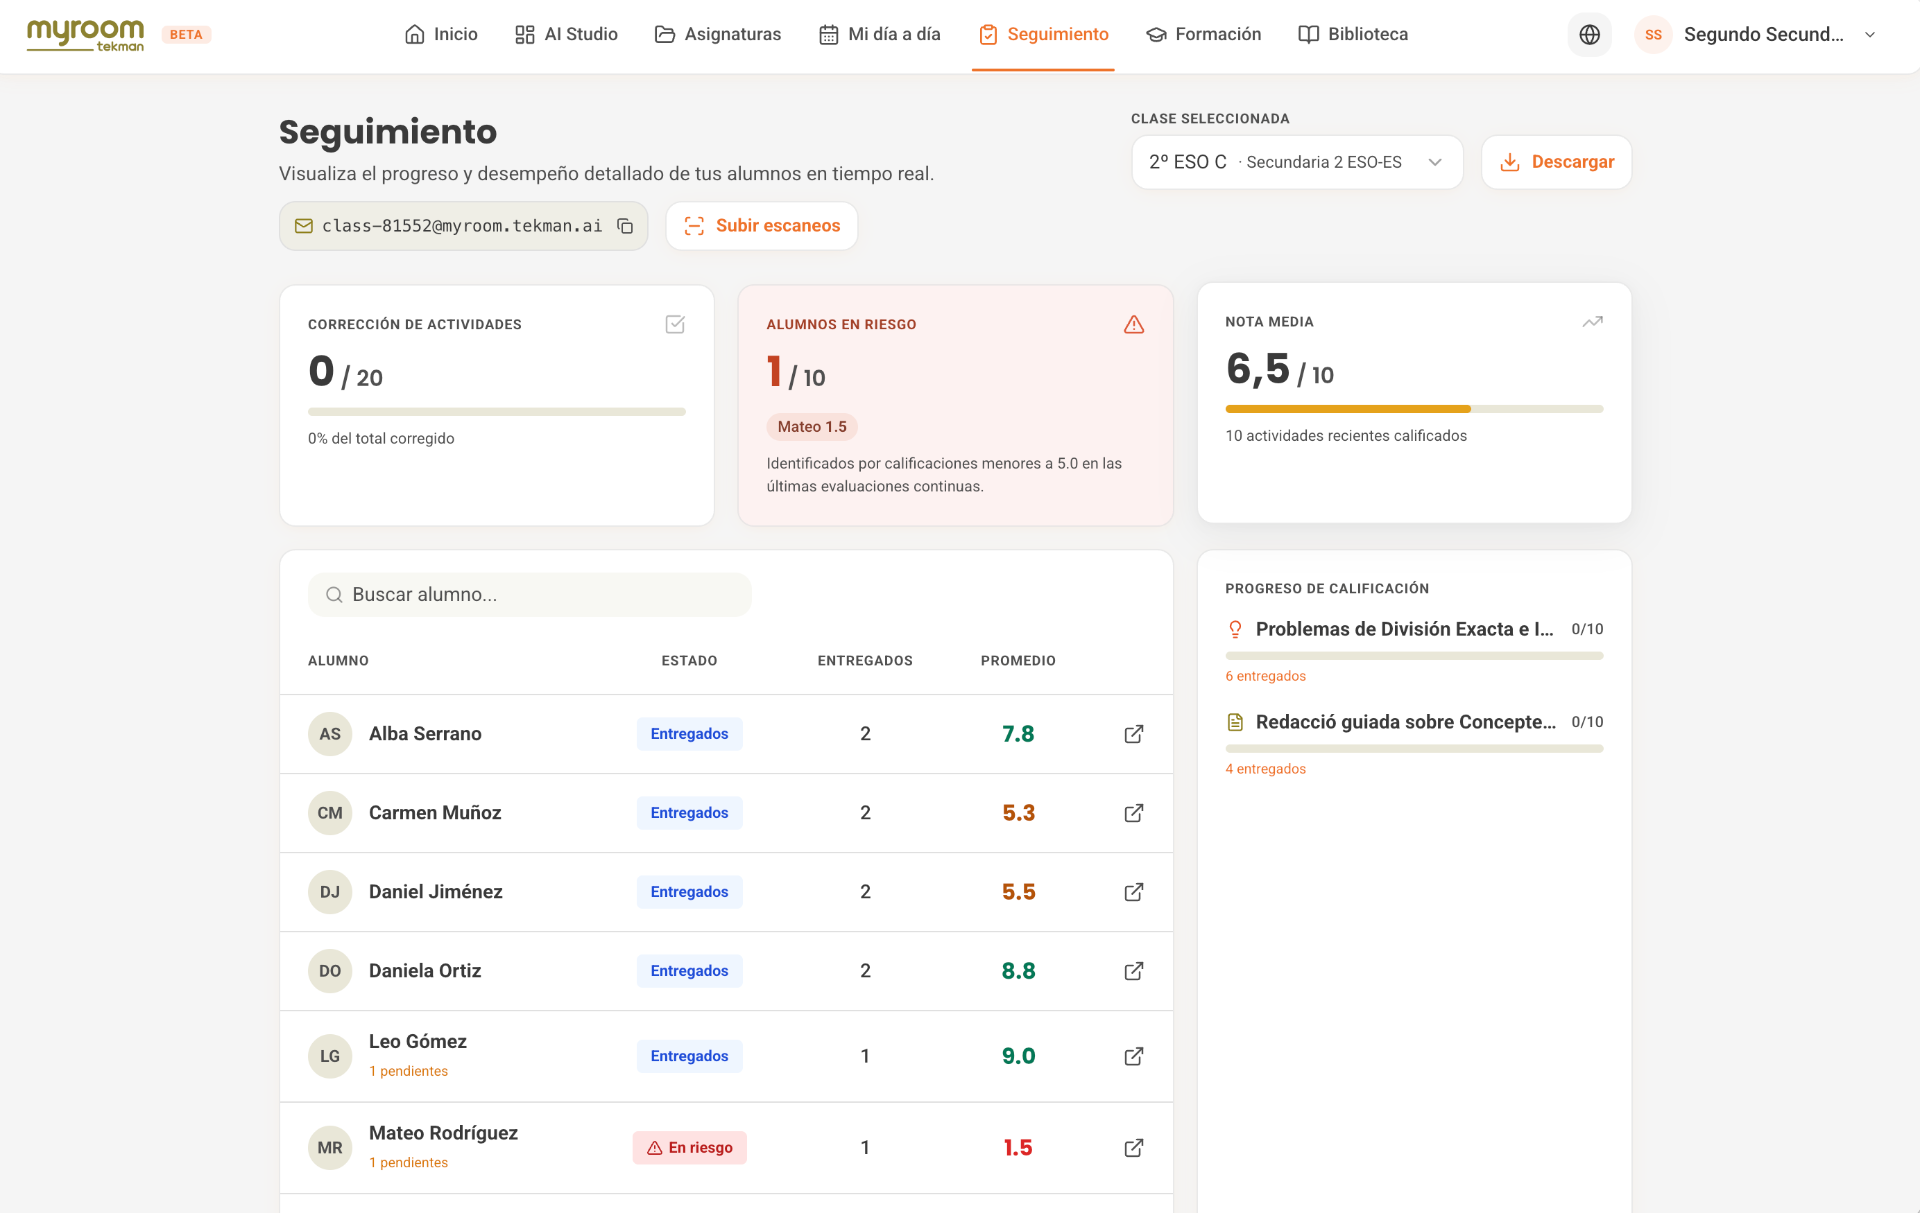The height and width of the screenshot is (1213, 1920).
Task: Select the Seguimiento tab
Action: pos(1043,35)
